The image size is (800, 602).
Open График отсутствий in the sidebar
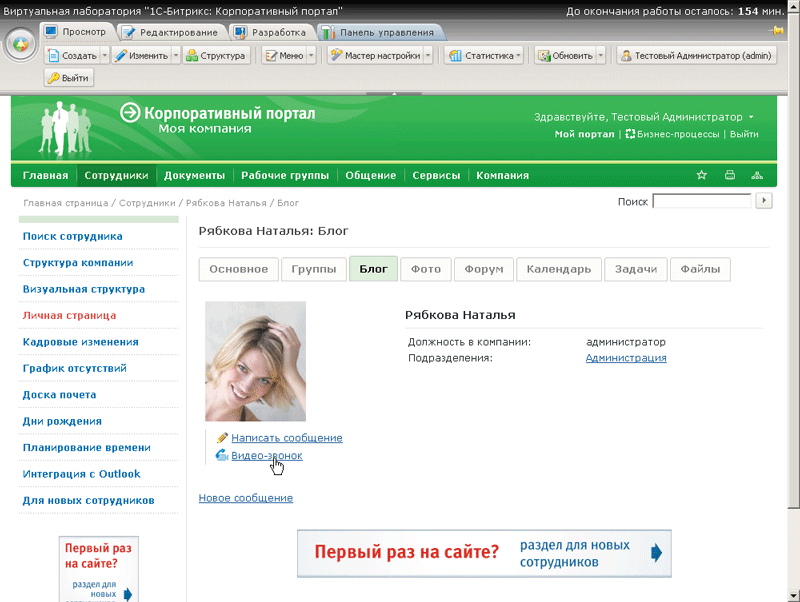[x=74, y=368]
